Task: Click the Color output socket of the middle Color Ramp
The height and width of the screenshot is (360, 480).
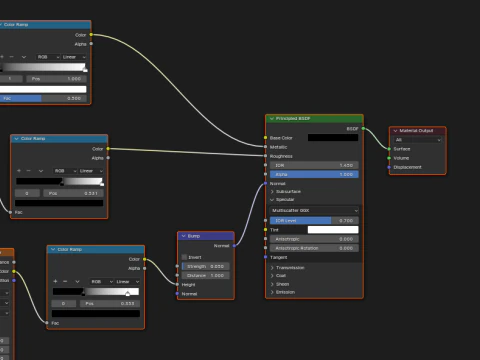Action: point(108,149)
